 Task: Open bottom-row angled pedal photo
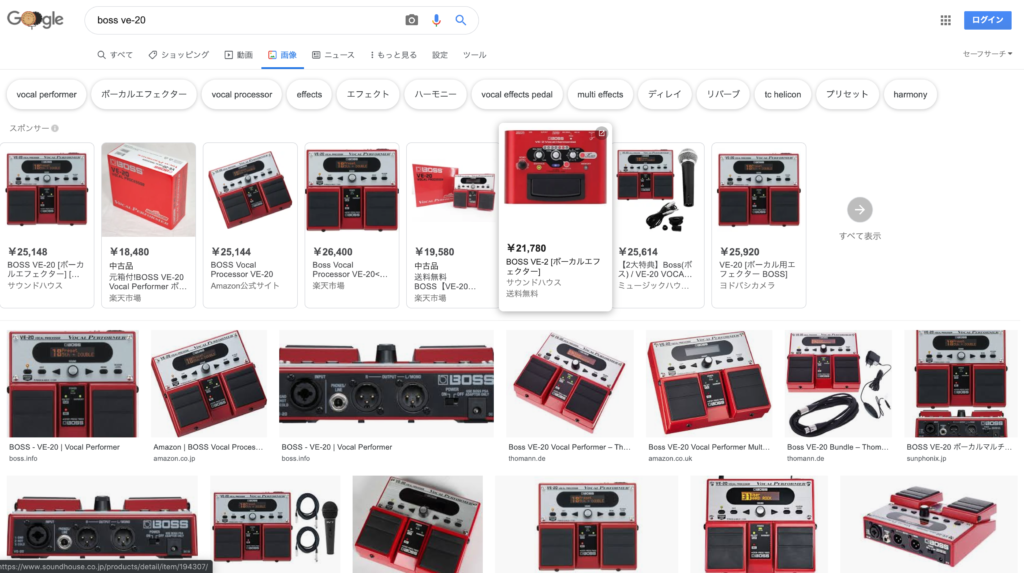(x=417, y=524)
